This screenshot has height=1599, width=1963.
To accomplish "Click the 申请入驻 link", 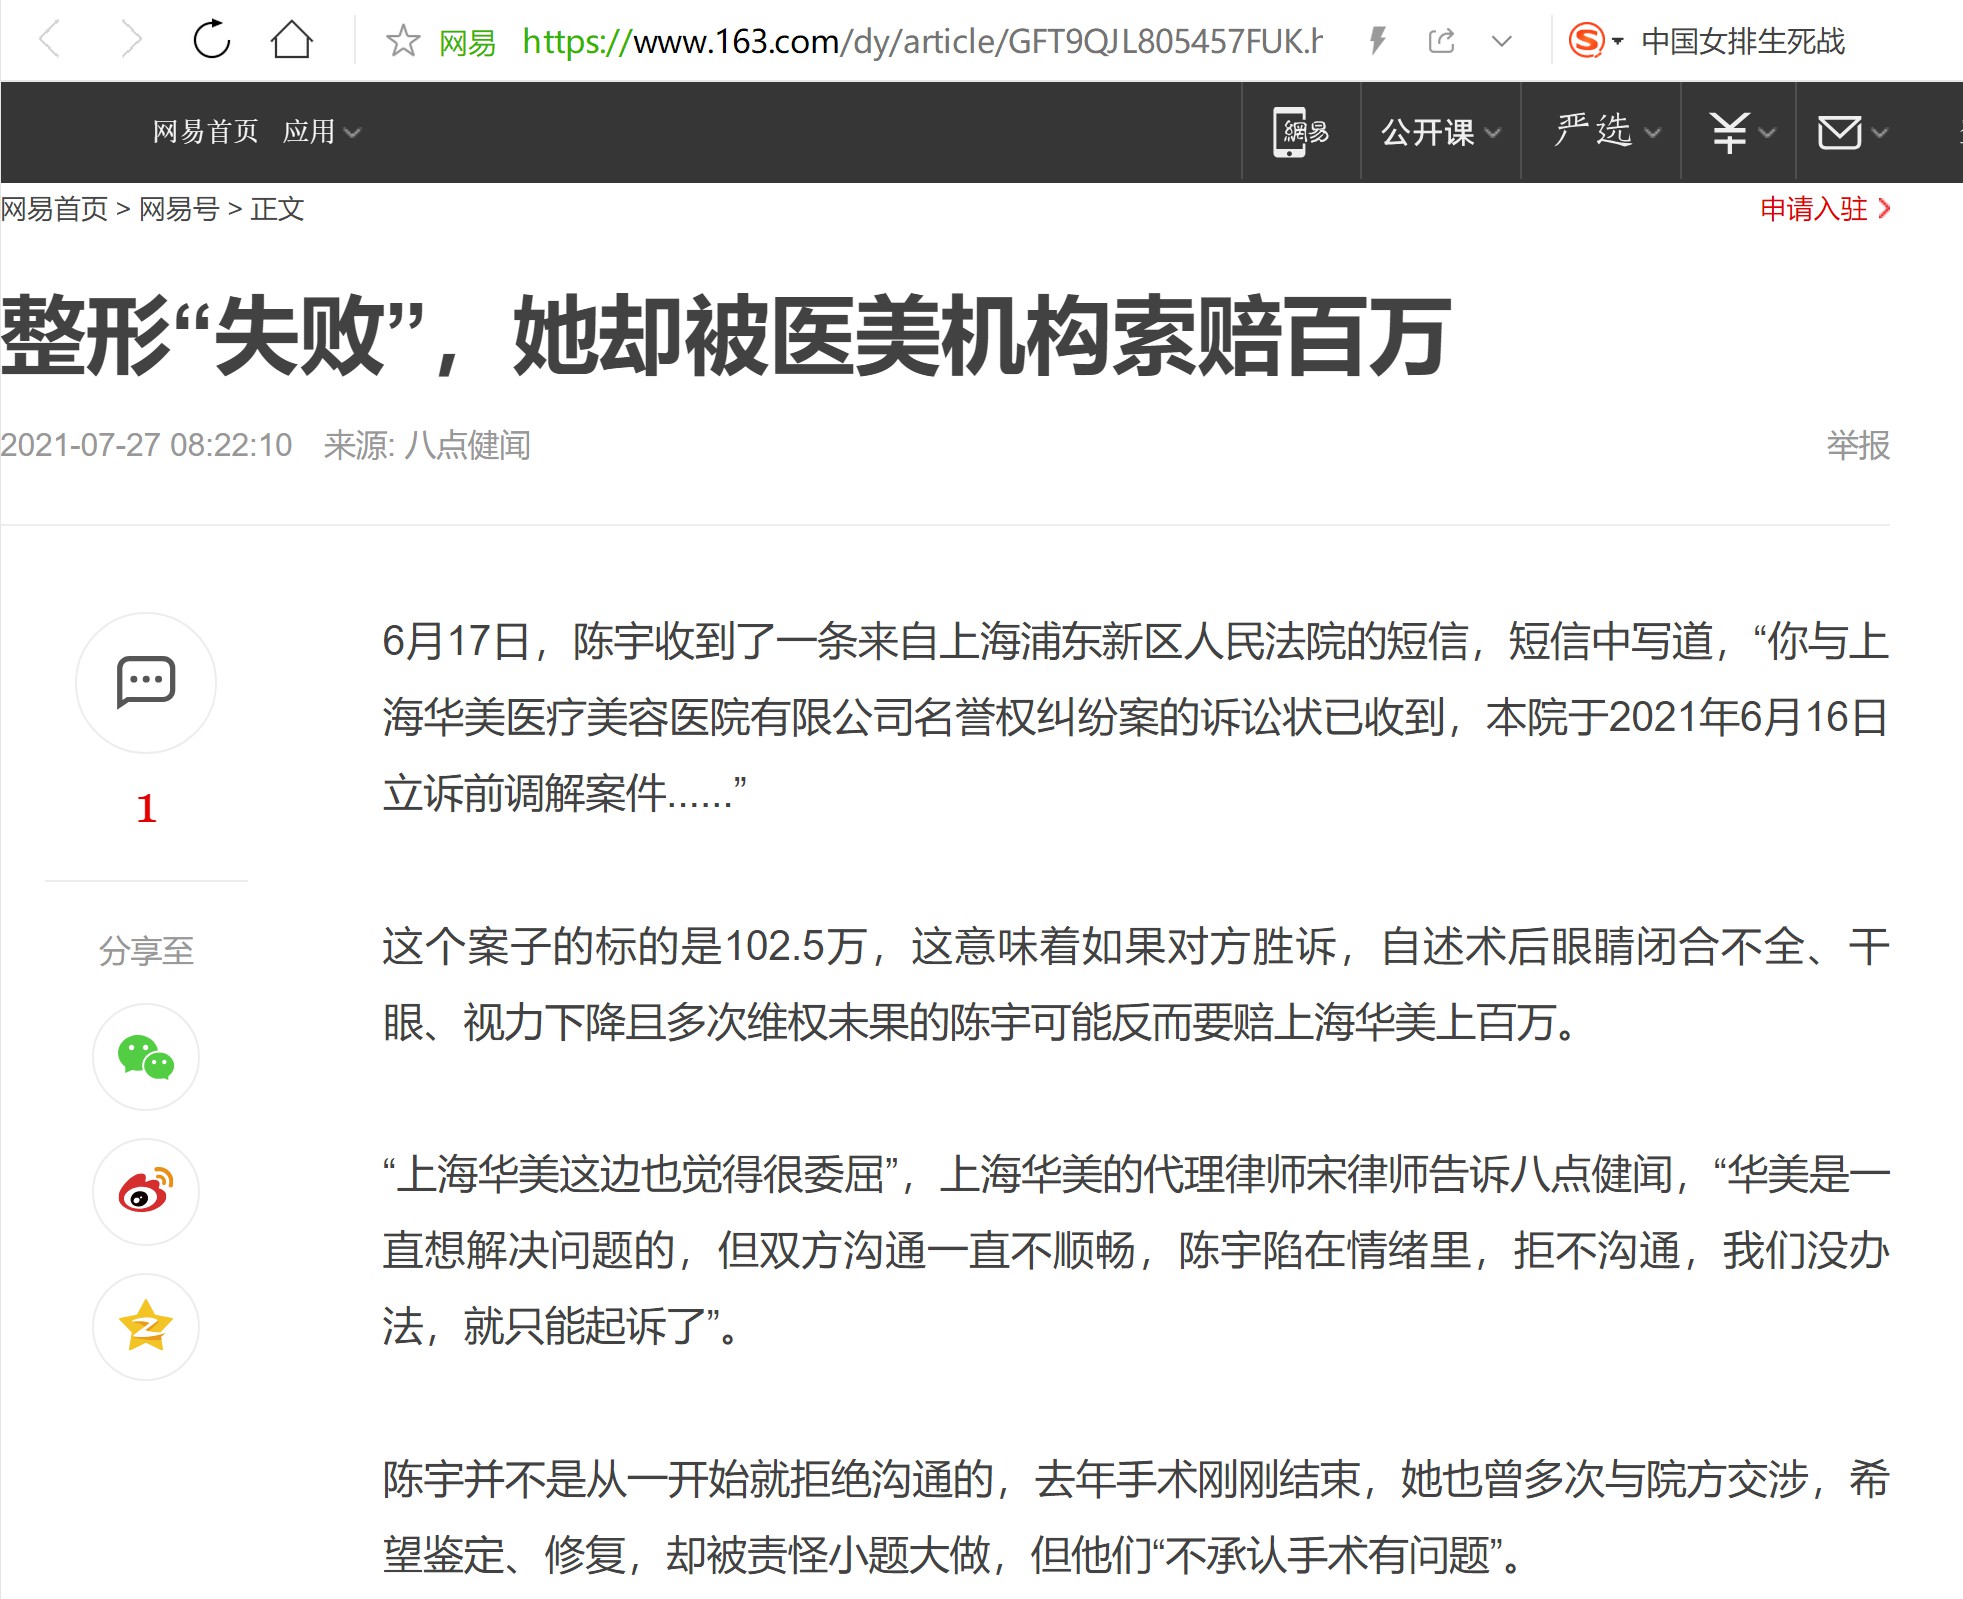I will 1825,209.
